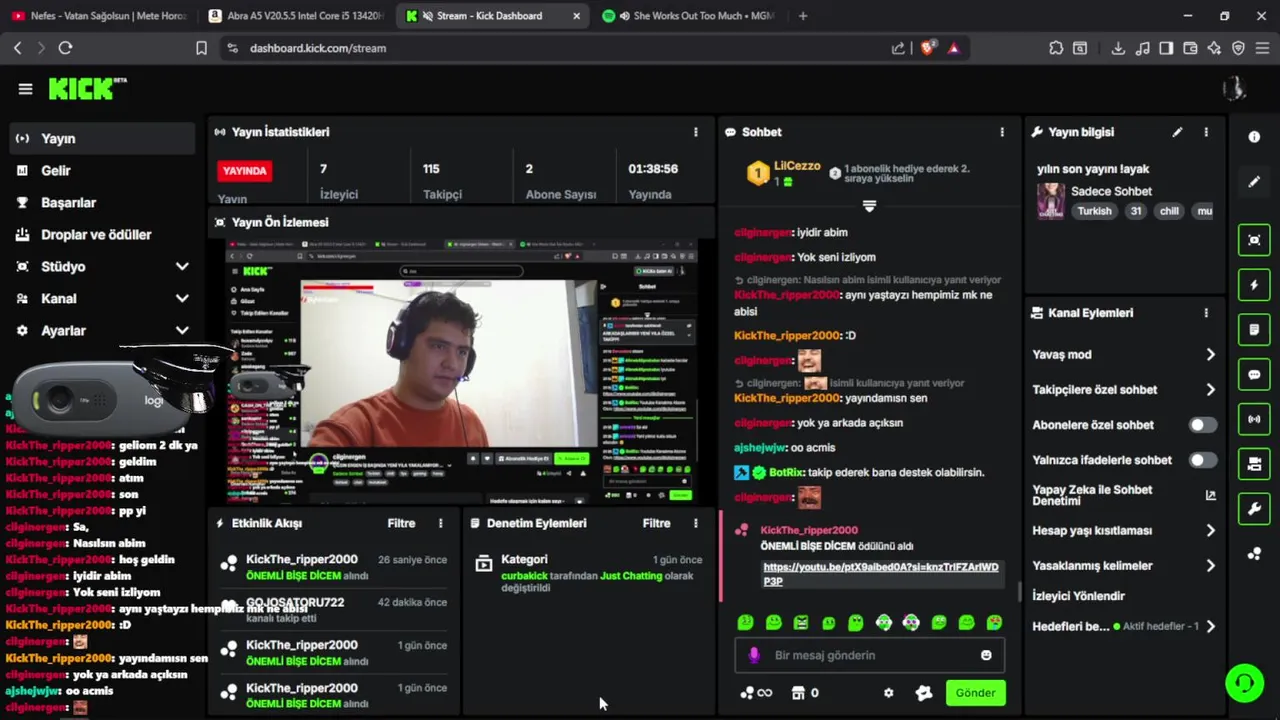Click the broadcast signal icon in right rail
The width and height of the screenshot is (1280, 720).
pyautogui.click(x=1254, y=419)
